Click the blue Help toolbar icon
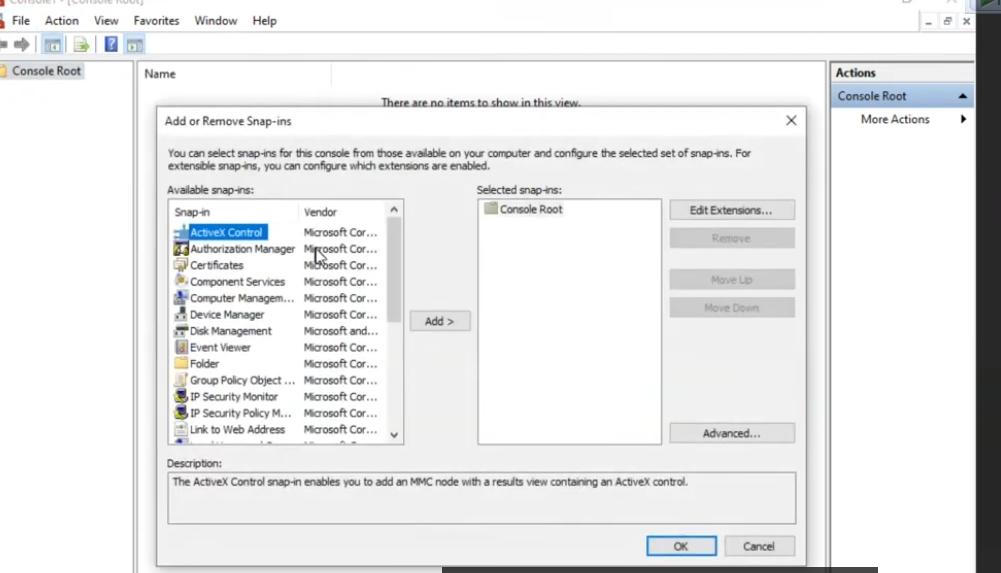The height and width of the screenshot is (573, 1001). pyautogui.click(x=111, y=44)
